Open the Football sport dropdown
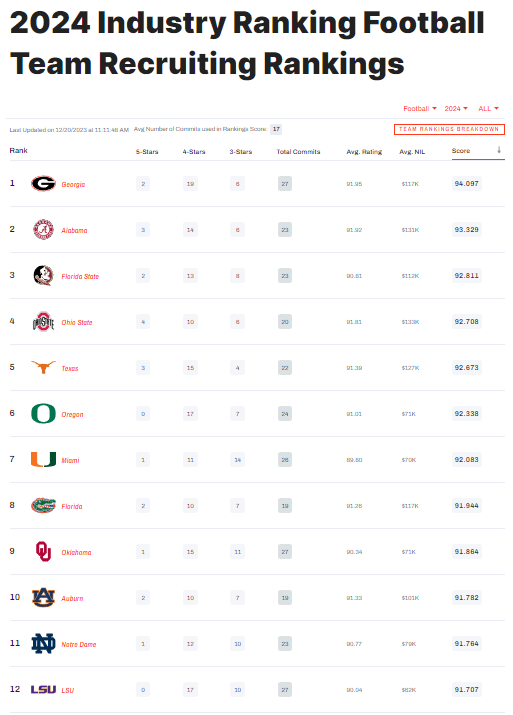 click(420, 109)
